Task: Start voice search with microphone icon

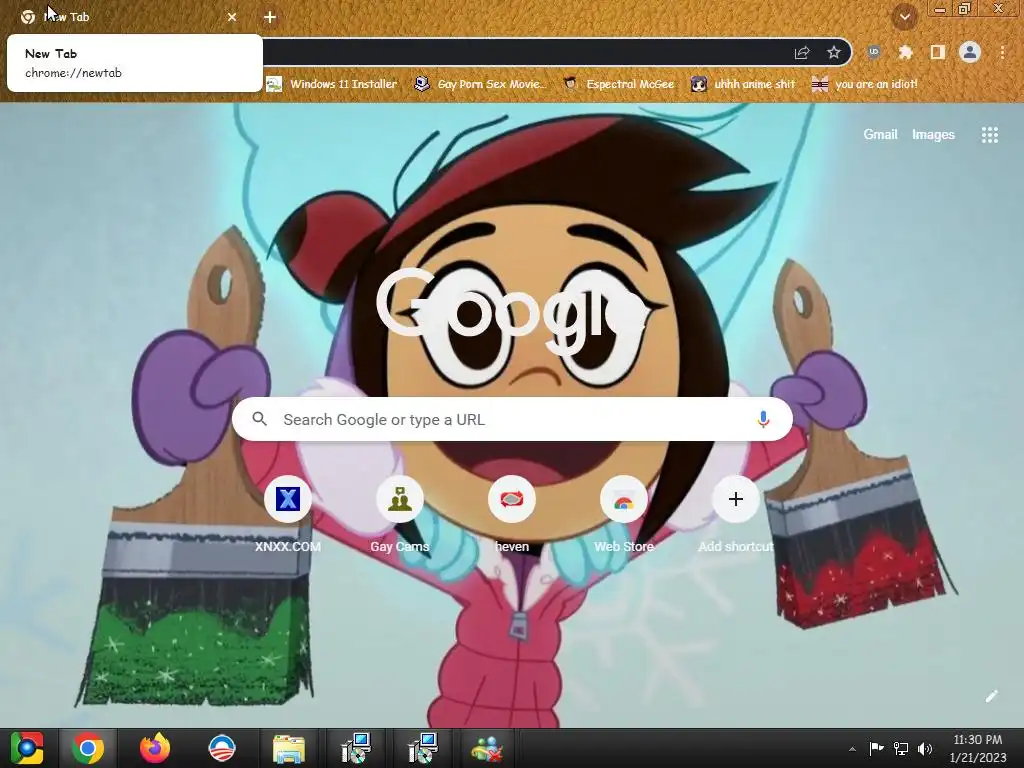Action: click(763, 419)
